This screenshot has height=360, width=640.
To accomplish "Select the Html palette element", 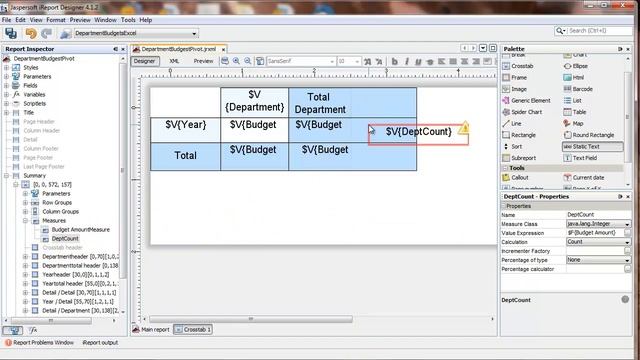I will tap(574, 77).
